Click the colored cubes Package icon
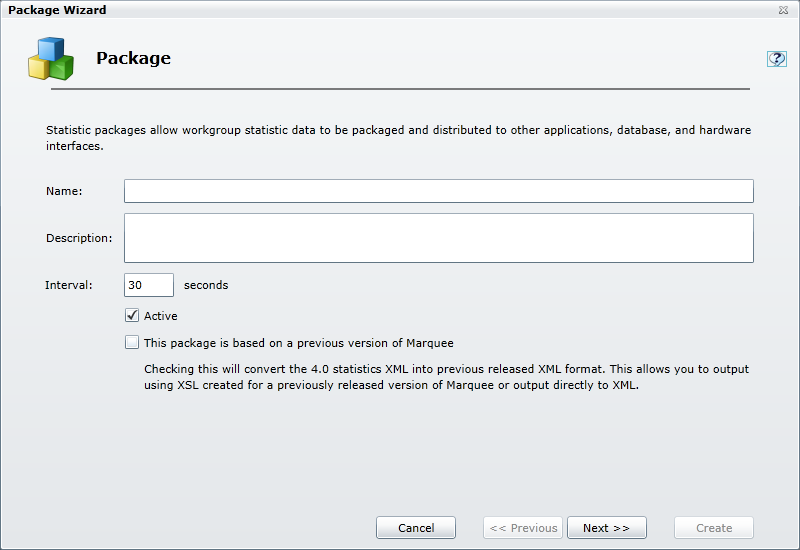This screenshot has width=800, height=550. click(x=50, y=59)
